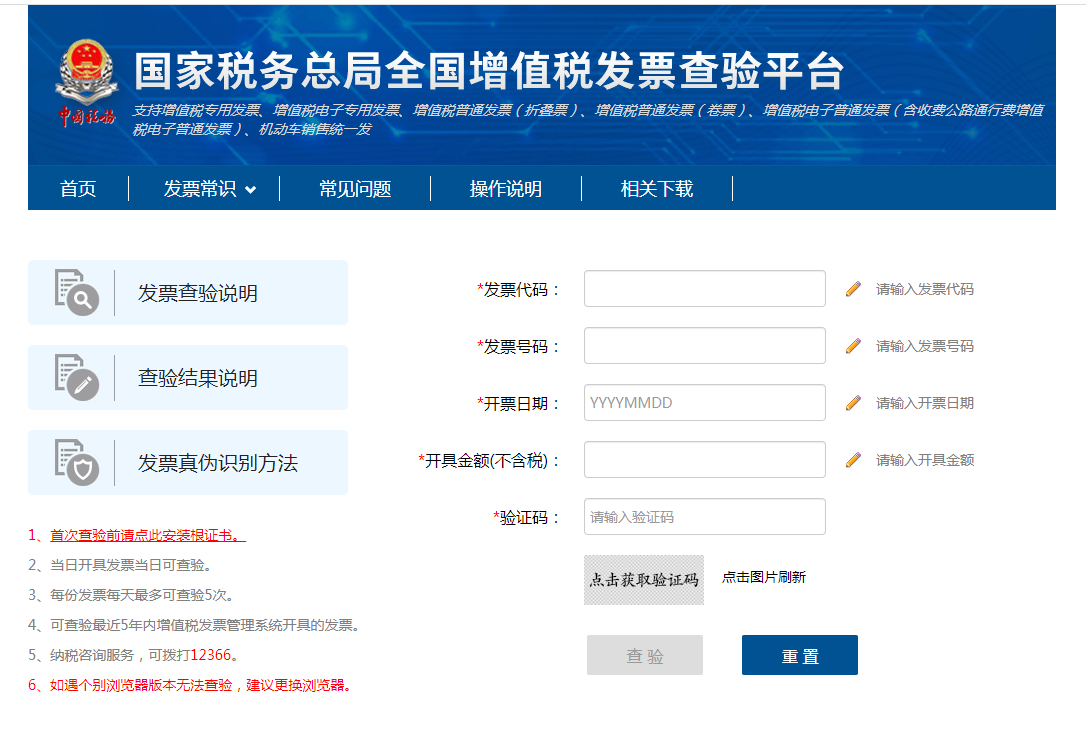Focus the 验证码 input field

click(705, 516)
